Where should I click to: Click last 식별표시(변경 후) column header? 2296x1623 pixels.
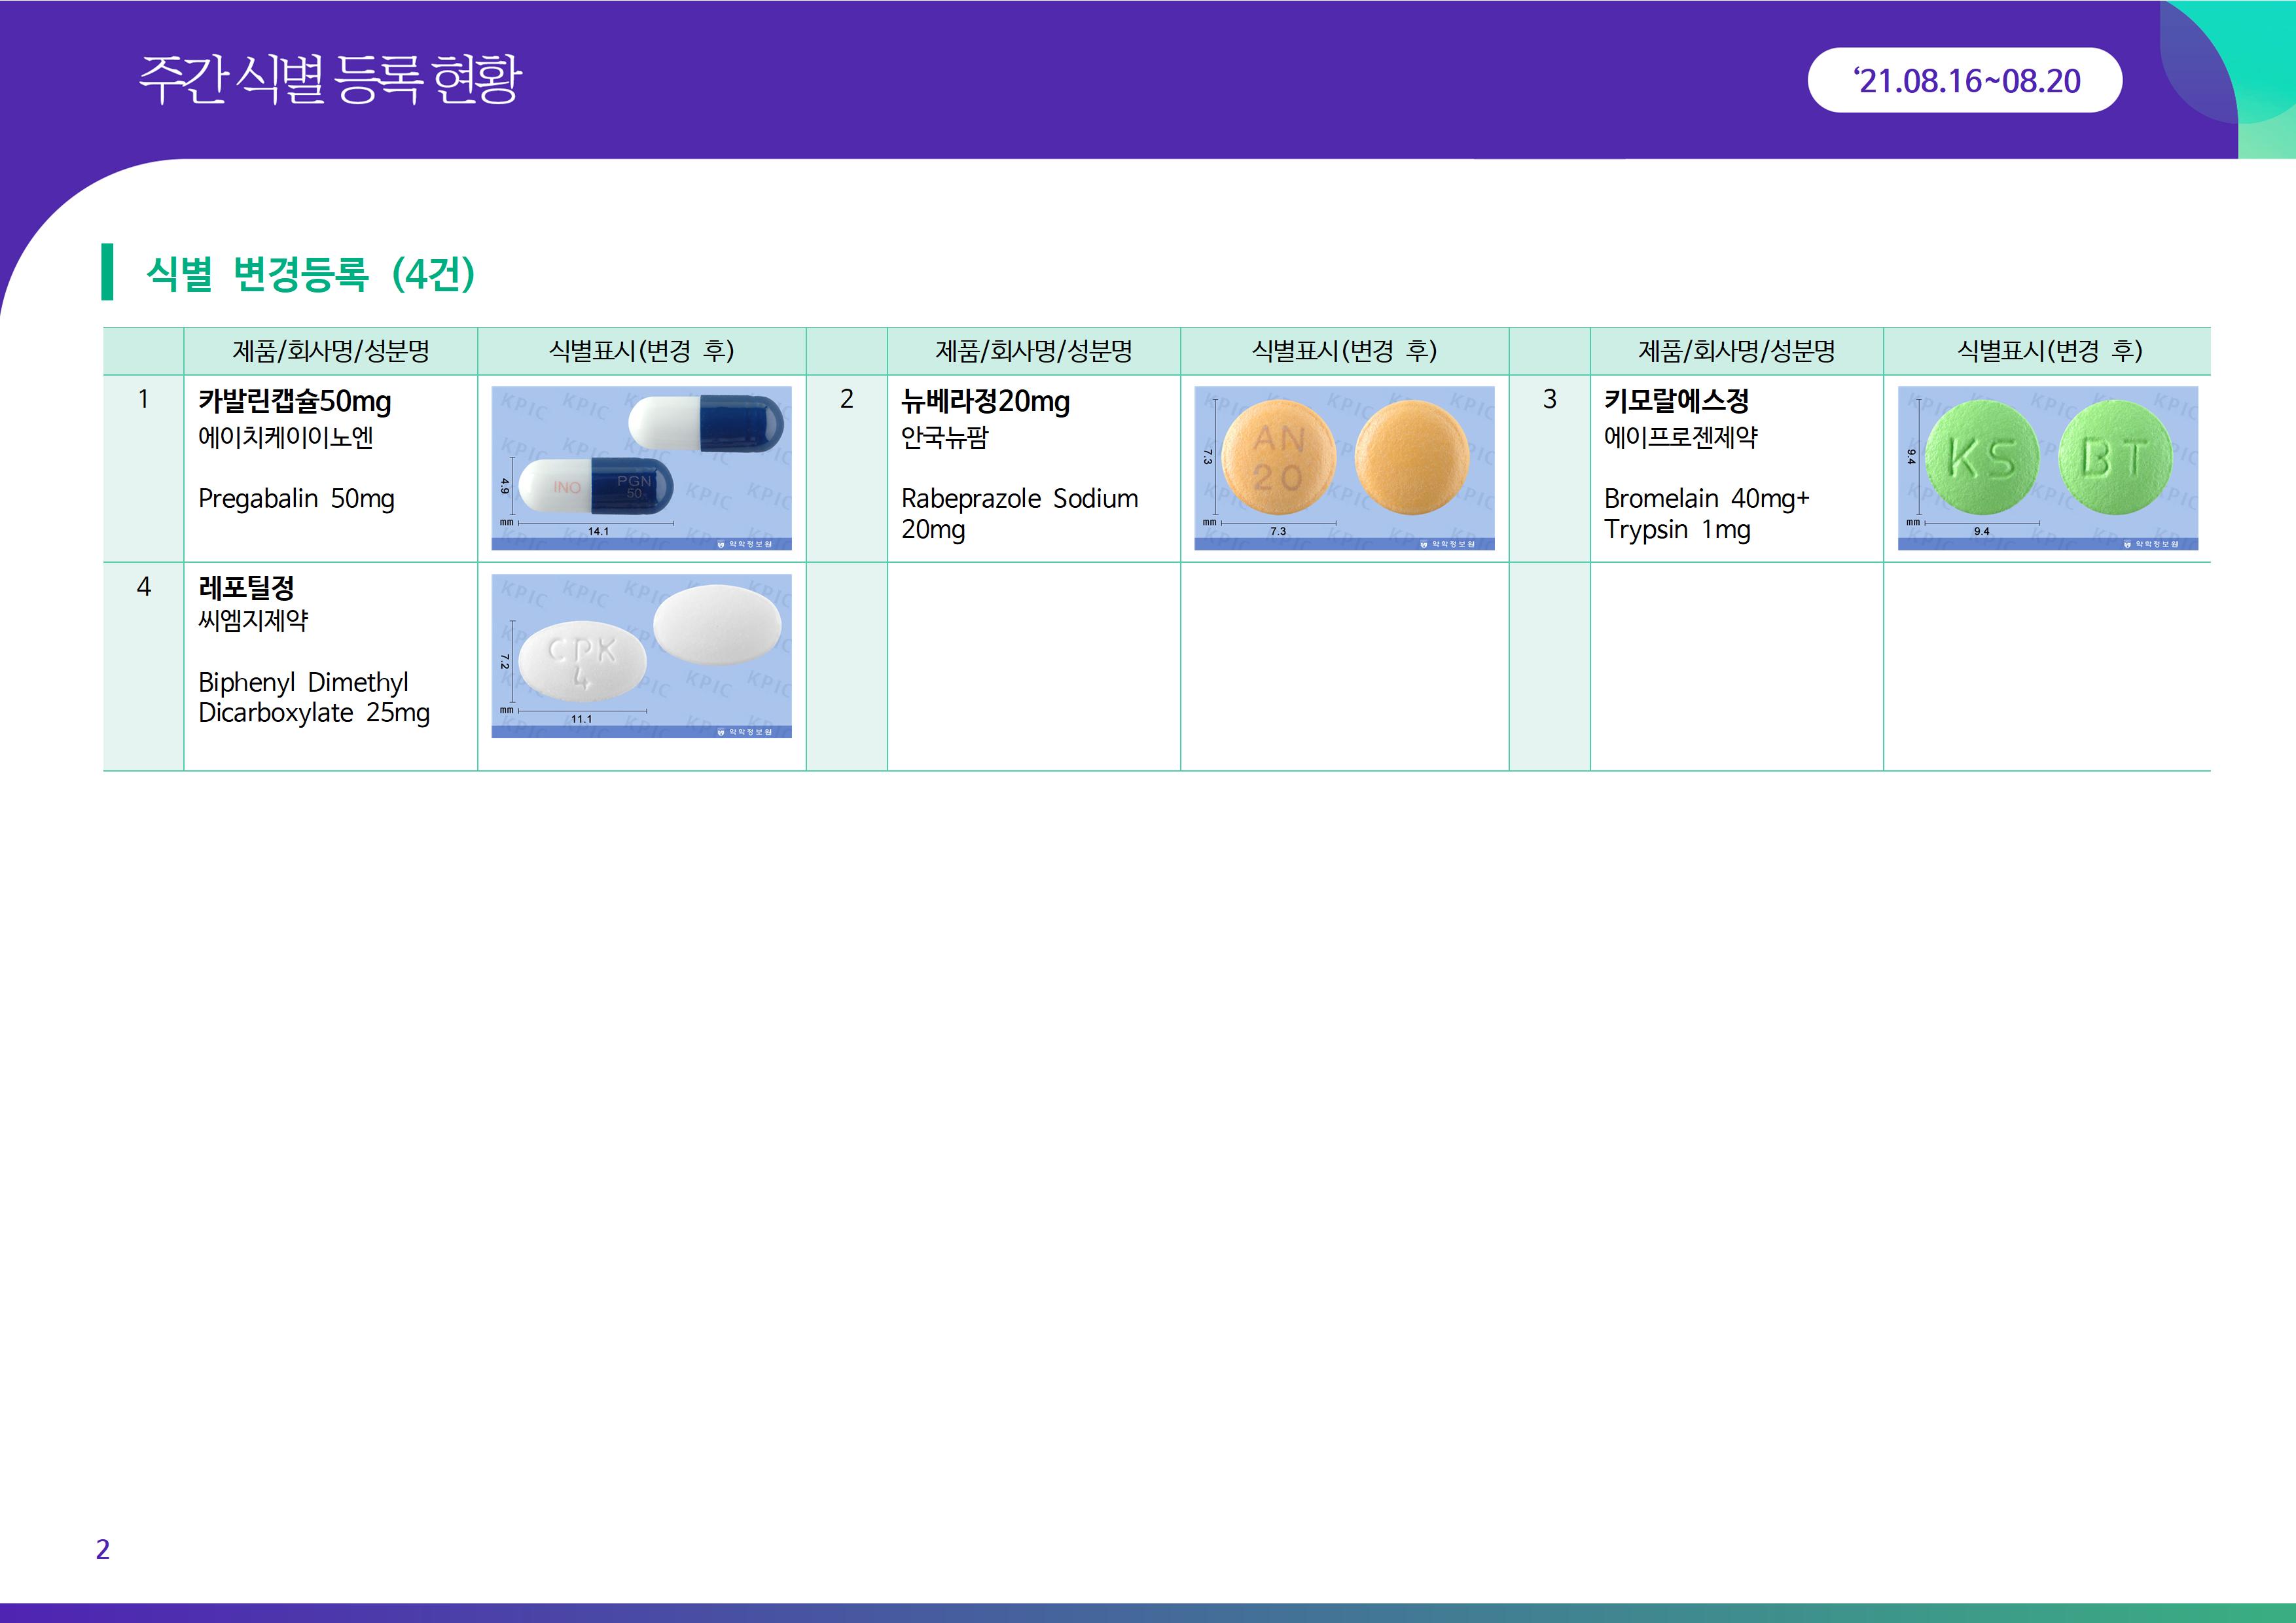(x=2047, y=351)
